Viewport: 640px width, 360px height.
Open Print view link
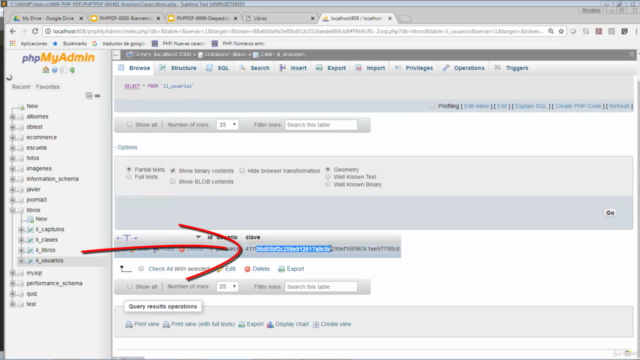(x=142, y=324)
